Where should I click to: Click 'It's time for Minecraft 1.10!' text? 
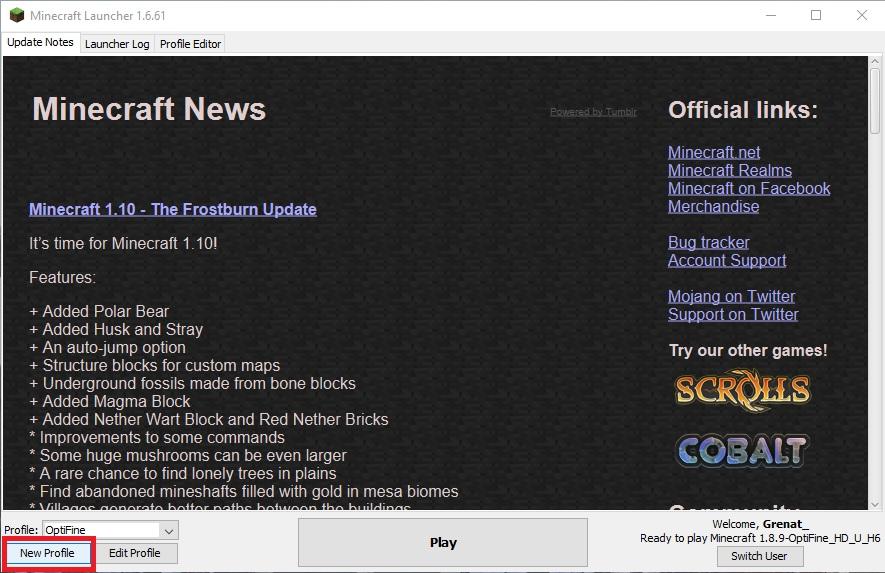123,244
